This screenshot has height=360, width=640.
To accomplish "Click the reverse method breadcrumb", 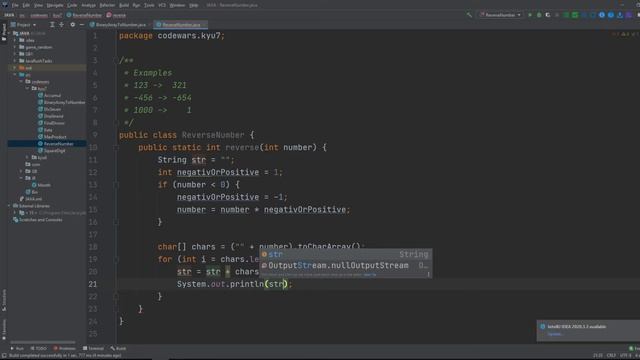I will (x=116, y=15).
